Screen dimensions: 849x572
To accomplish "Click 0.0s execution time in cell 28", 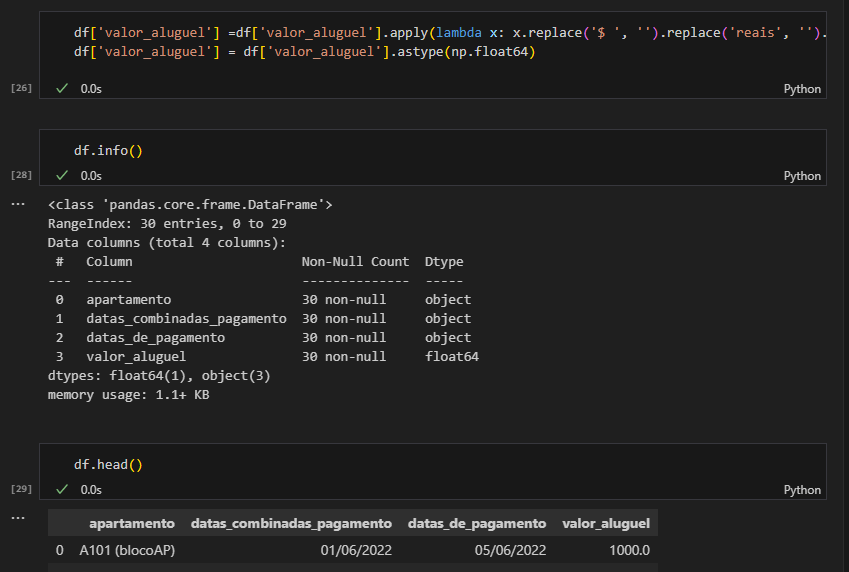I will point(91,176).
